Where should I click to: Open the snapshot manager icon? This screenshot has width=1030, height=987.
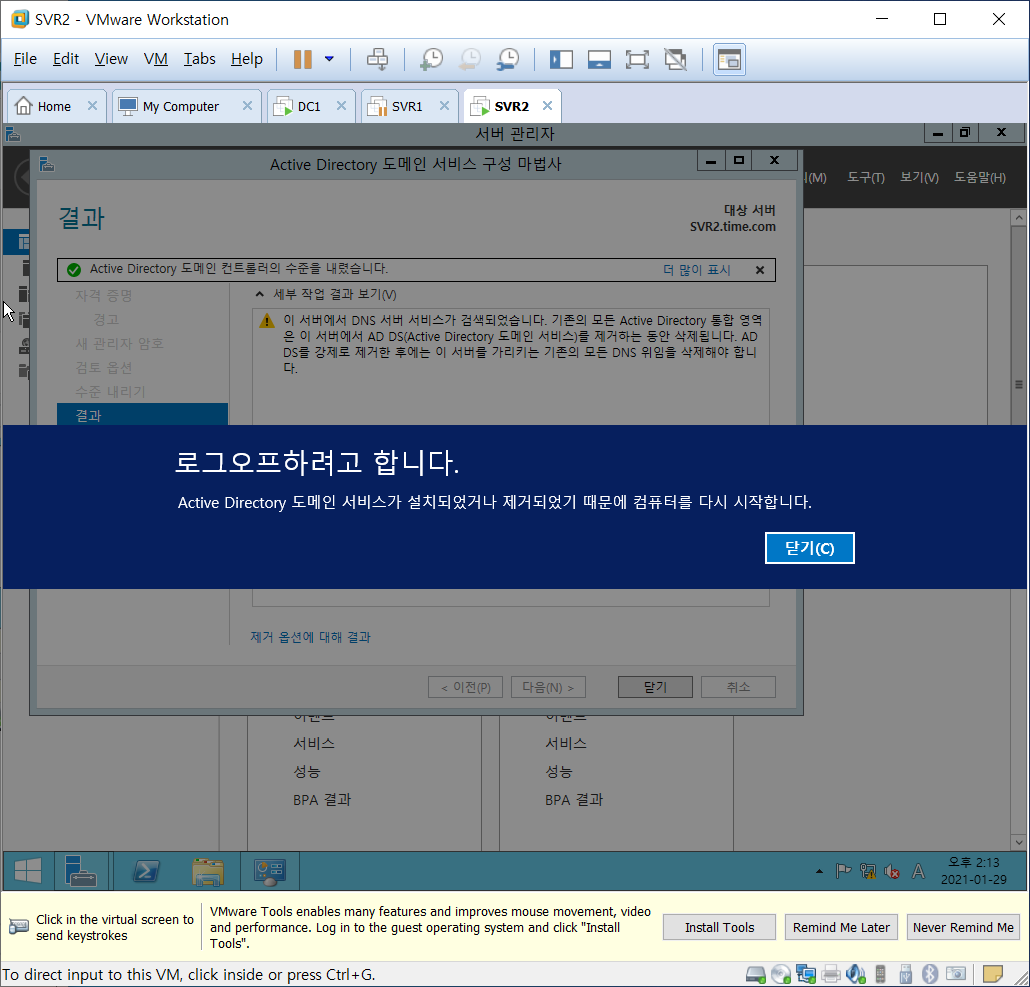(x=508, y=59)
